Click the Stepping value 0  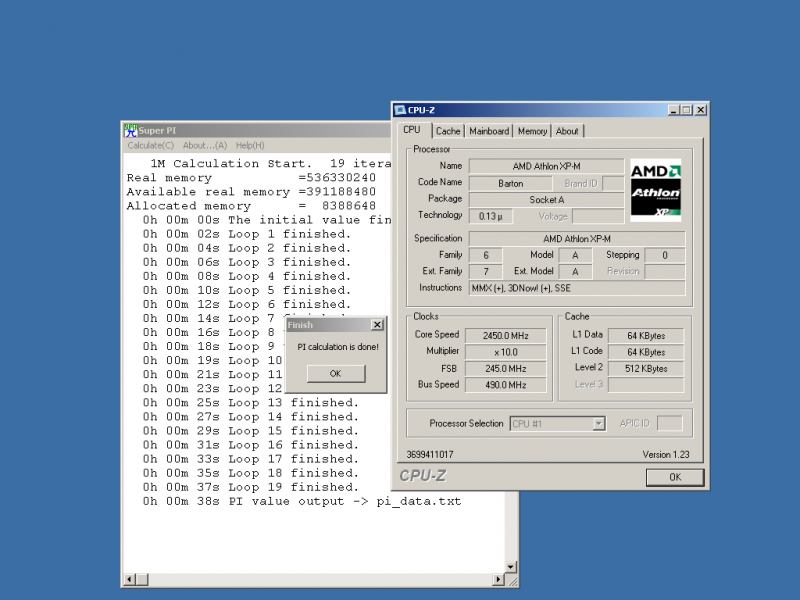665,255
